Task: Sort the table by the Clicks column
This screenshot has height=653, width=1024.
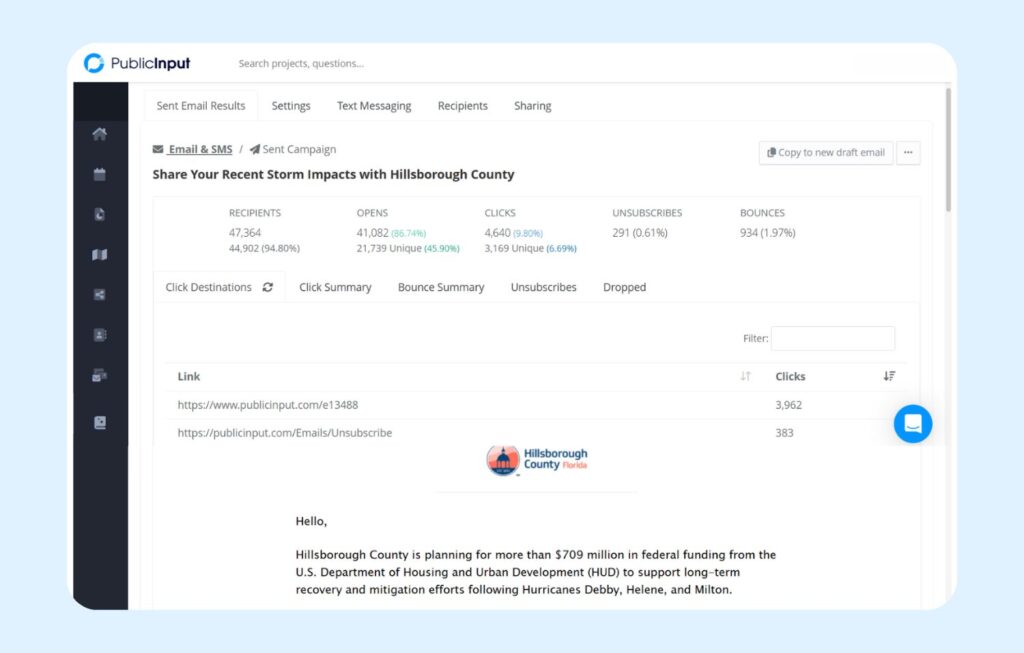Action: (889, 376)
